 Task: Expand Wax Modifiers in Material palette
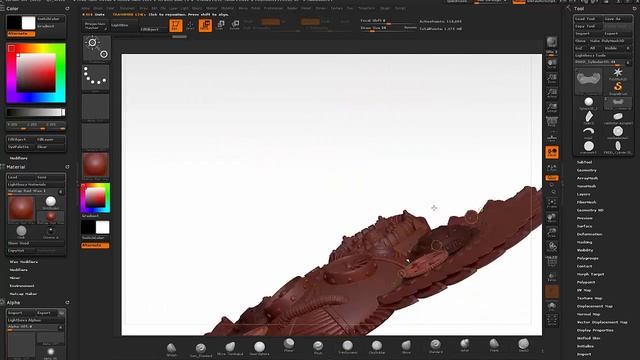click(x=24, y=262)
